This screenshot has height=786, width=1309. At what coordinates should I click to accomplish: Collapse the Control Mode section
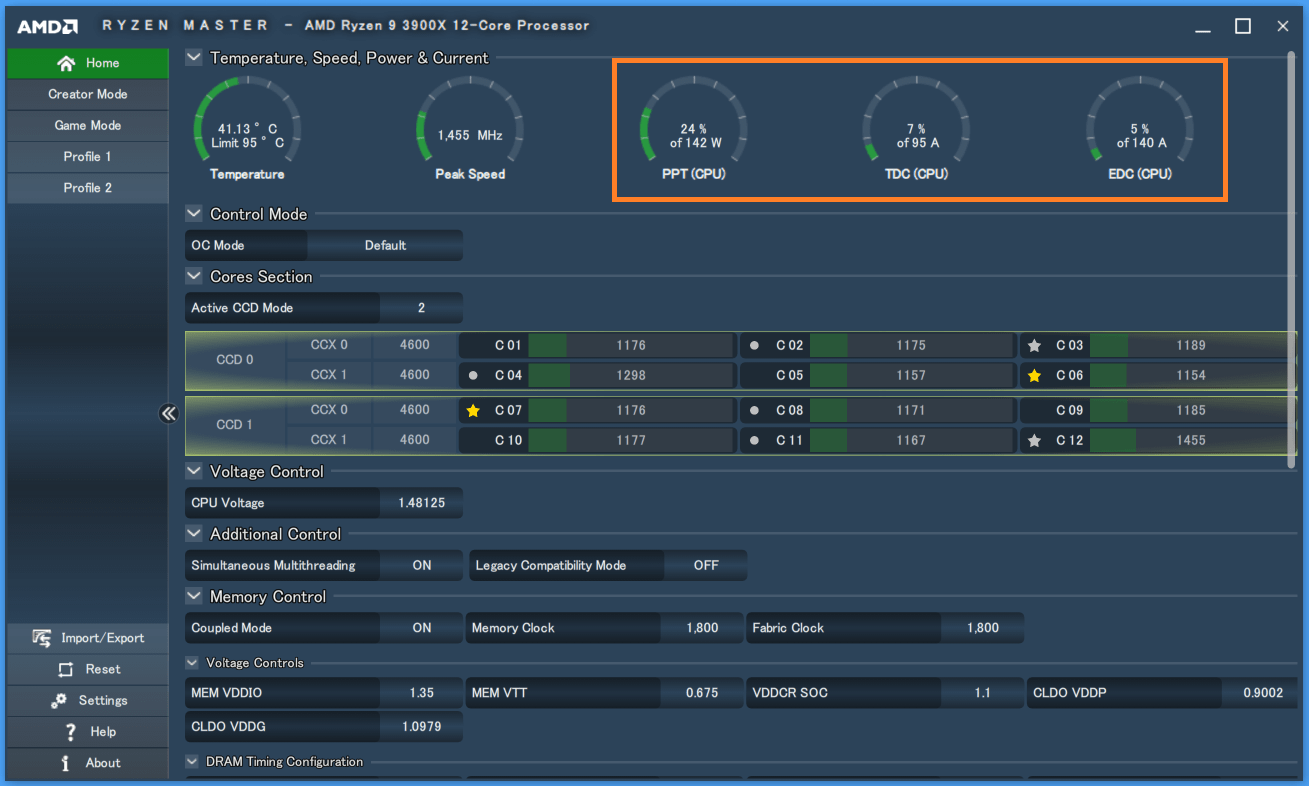tap(194, 214)
